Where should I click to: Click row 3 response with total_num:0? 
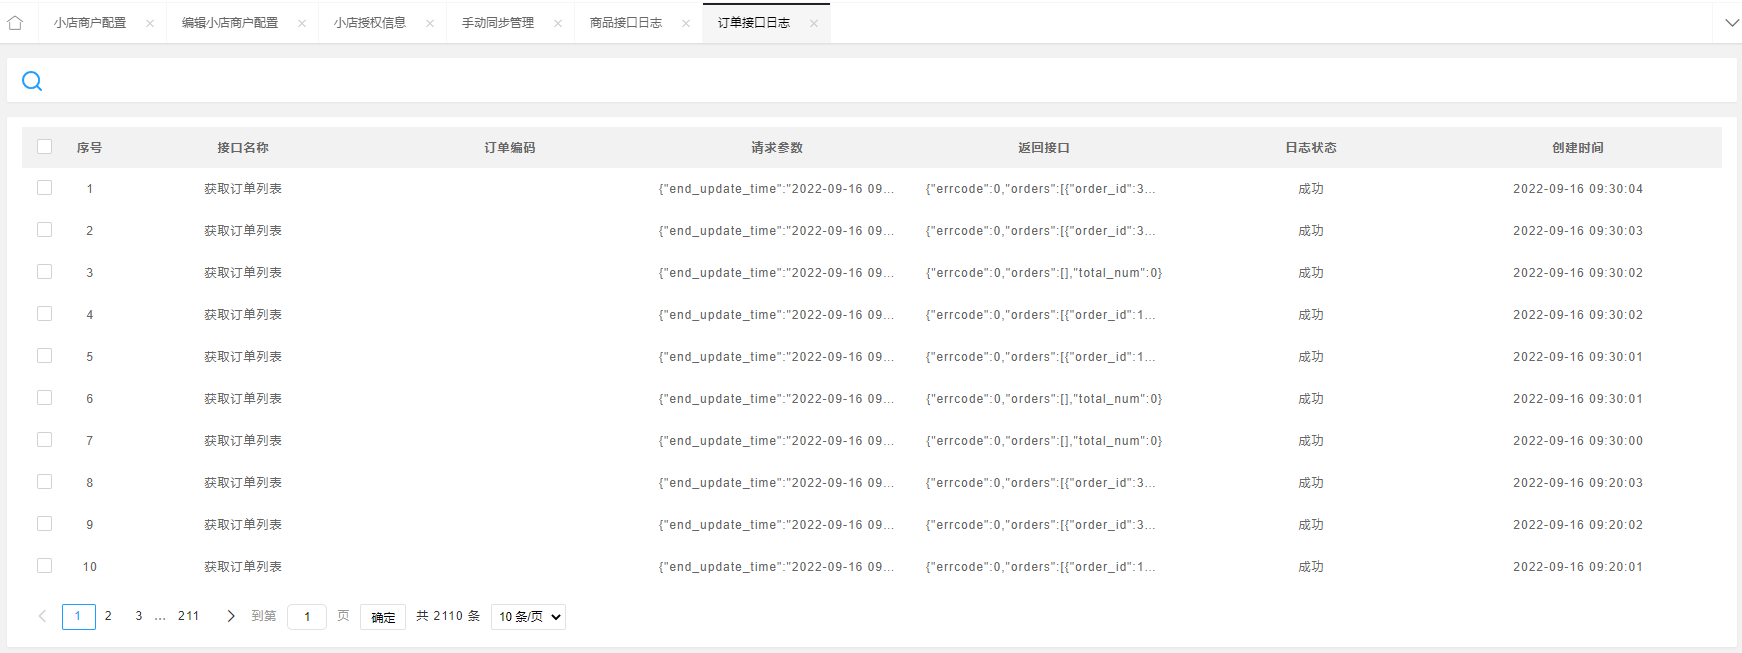[1044, 272]
